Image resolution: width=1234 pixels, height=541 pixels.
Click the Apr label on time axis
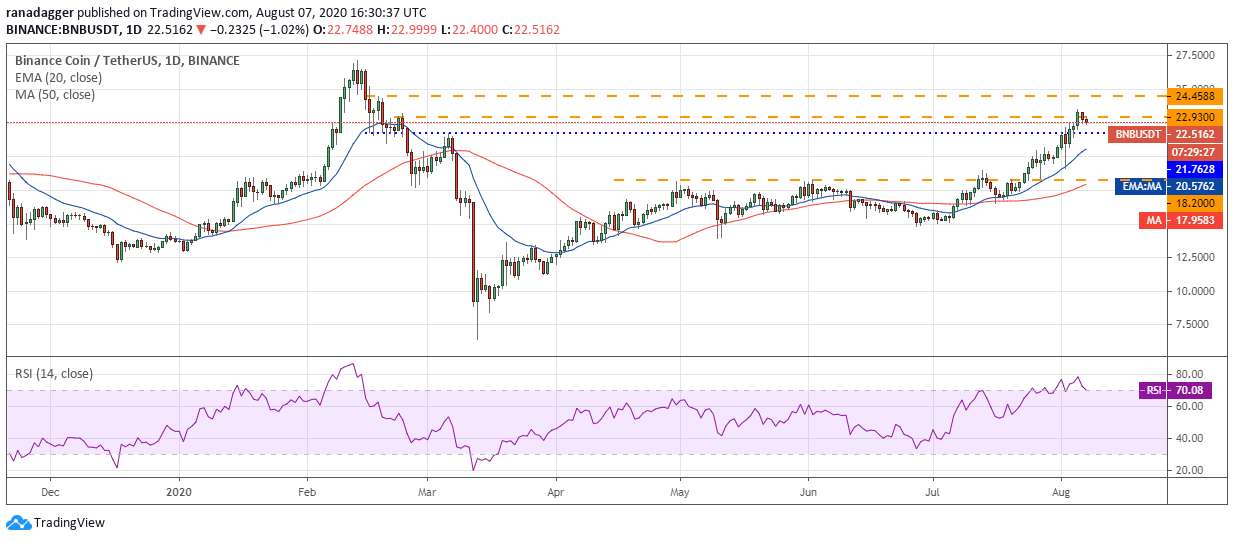(x=556, y=492)
